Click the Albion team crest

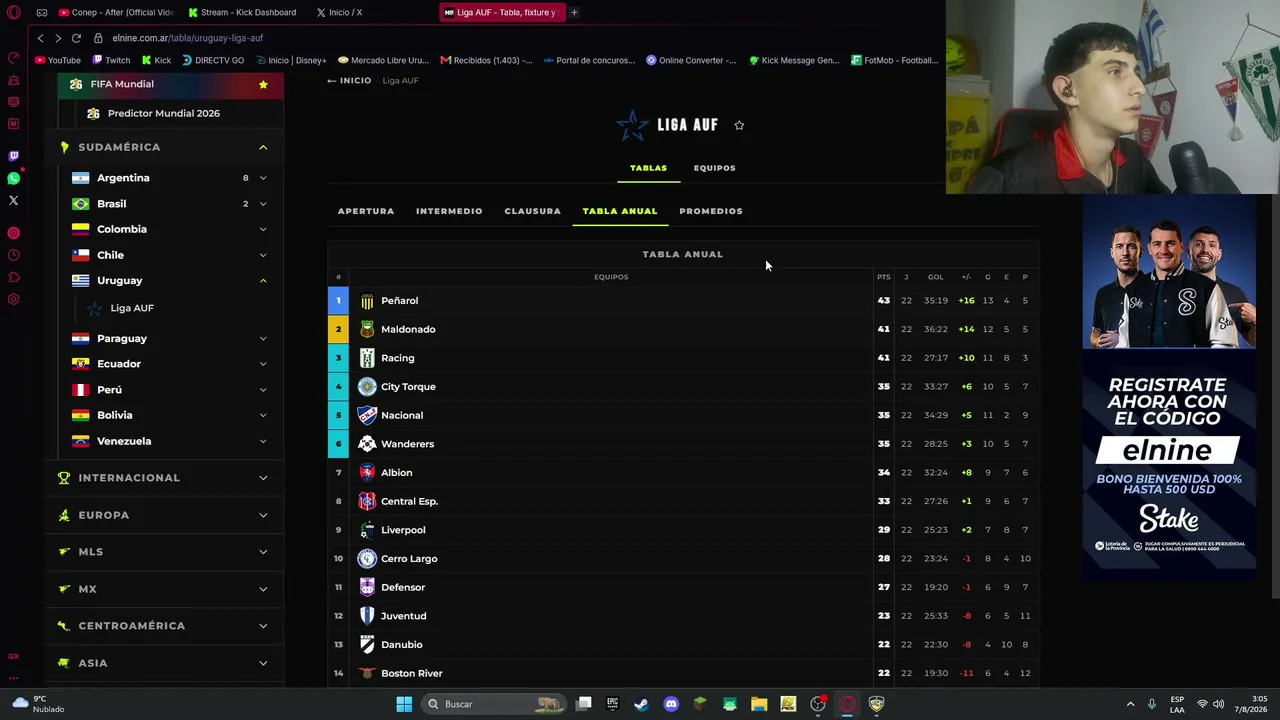pos(367,472)
